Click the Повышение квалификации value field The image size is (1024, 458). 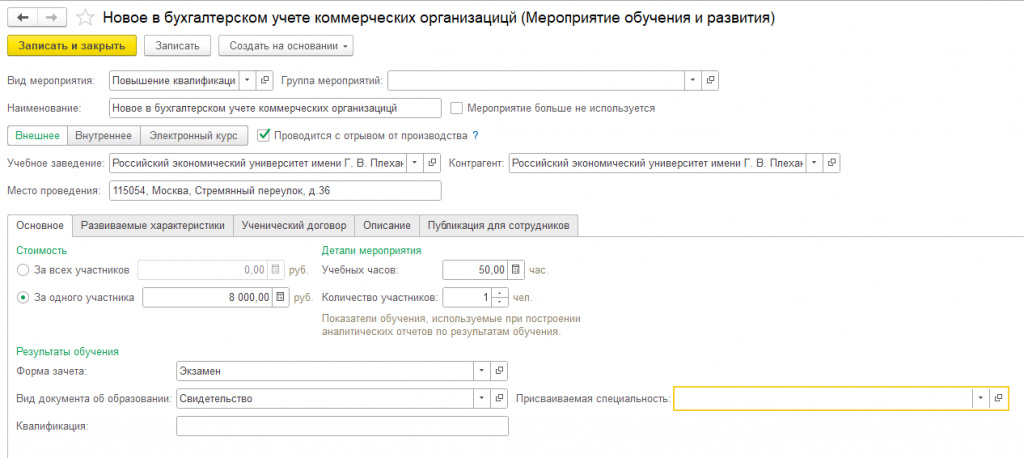click(174, 80)
